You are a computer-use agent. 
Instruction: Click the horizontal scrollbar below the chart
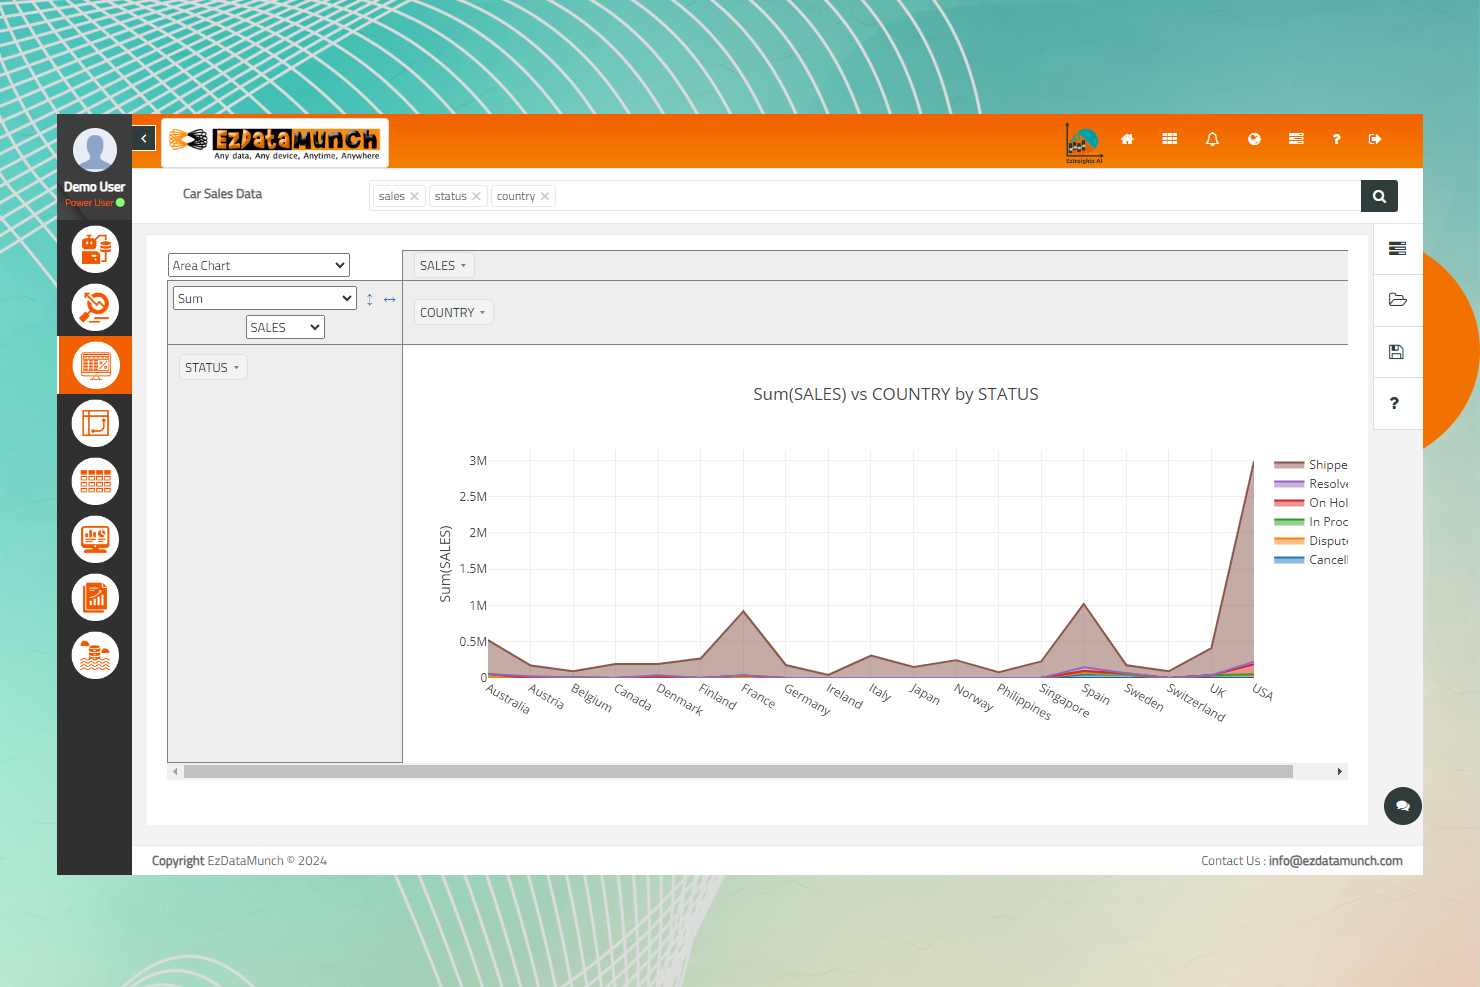[738, 772]
